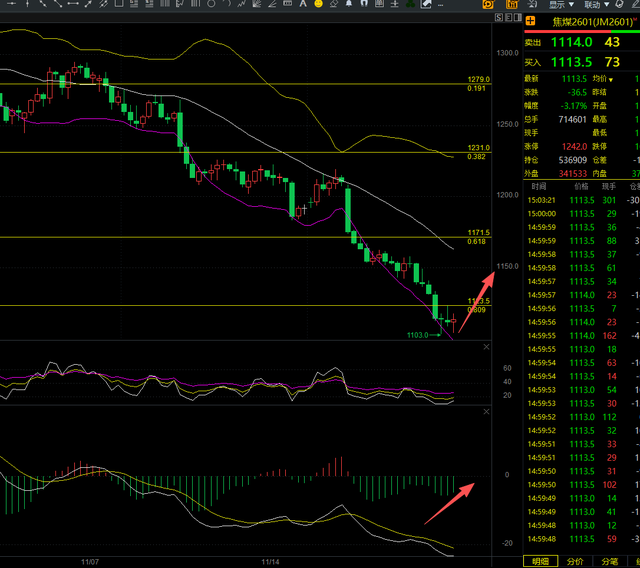Viewport: 640px width, 568px height.
Task: Click the 涨停 value 1242.0
Action: 574,146
